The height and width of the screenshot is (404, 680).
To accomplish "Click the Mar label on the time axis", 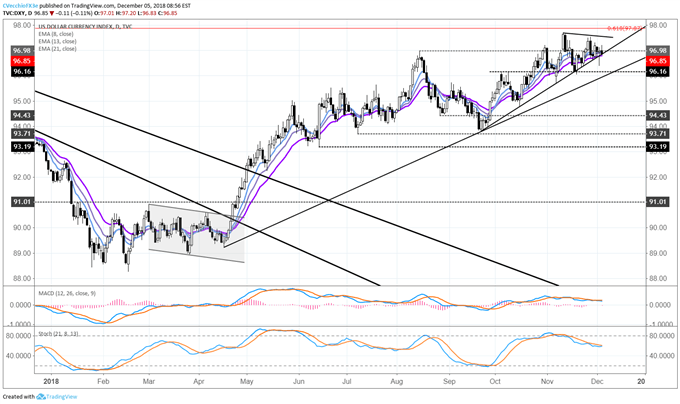I will point(149,381).
